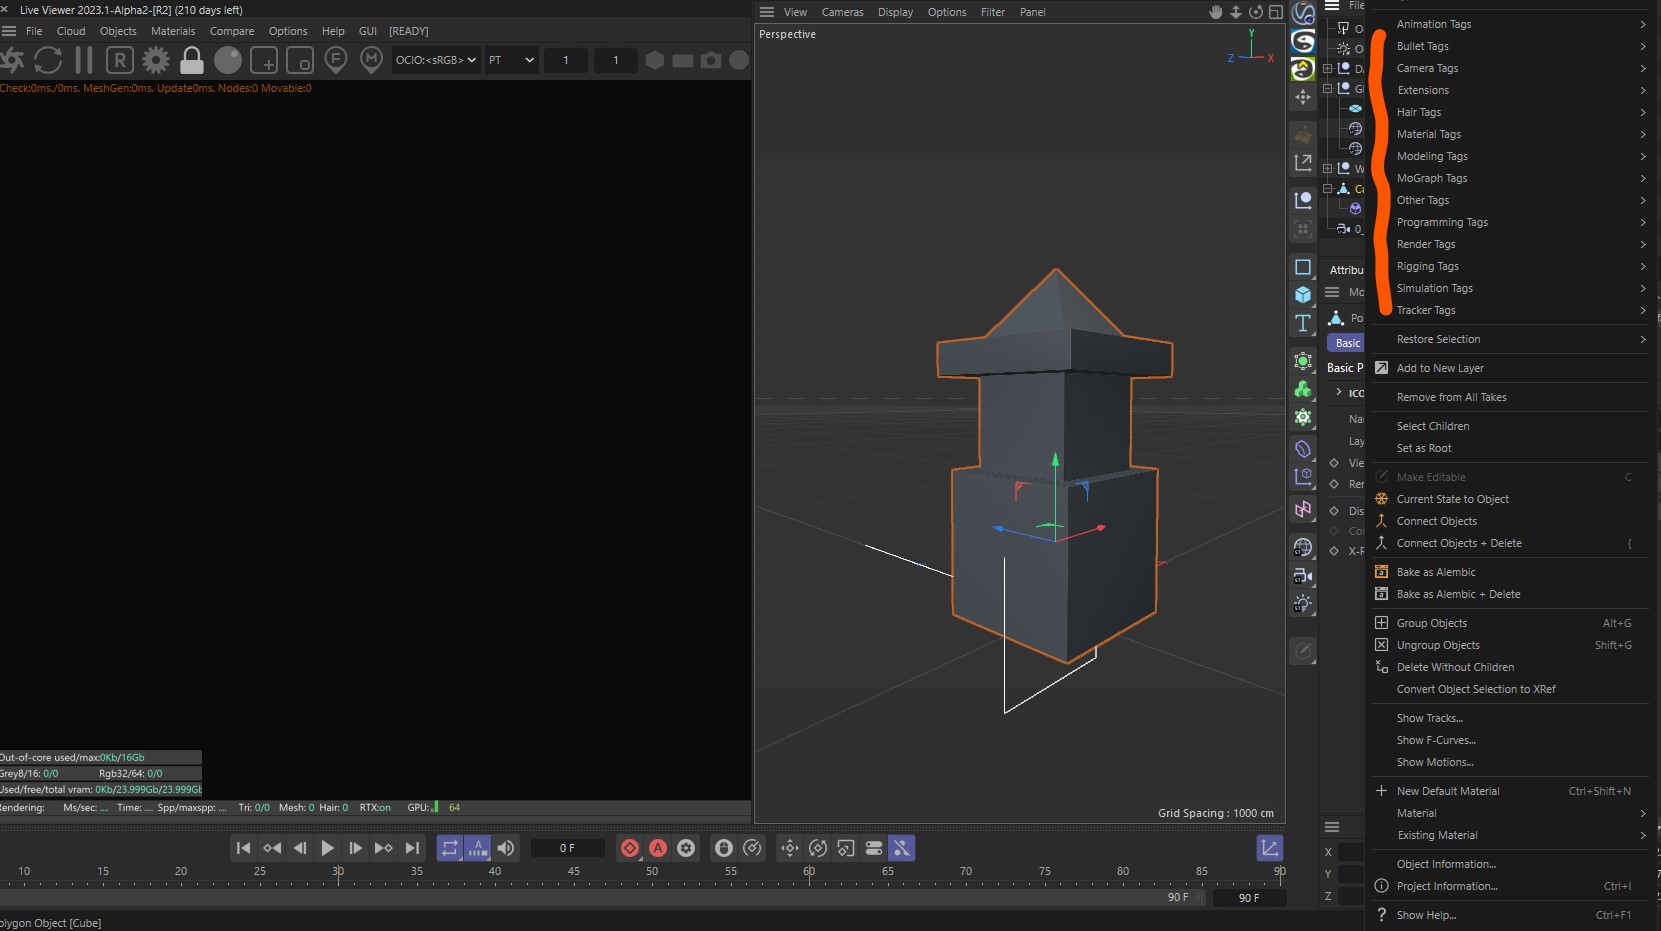
Task: Click the Live Viewer settings gear icon
Action: (156, 60)
